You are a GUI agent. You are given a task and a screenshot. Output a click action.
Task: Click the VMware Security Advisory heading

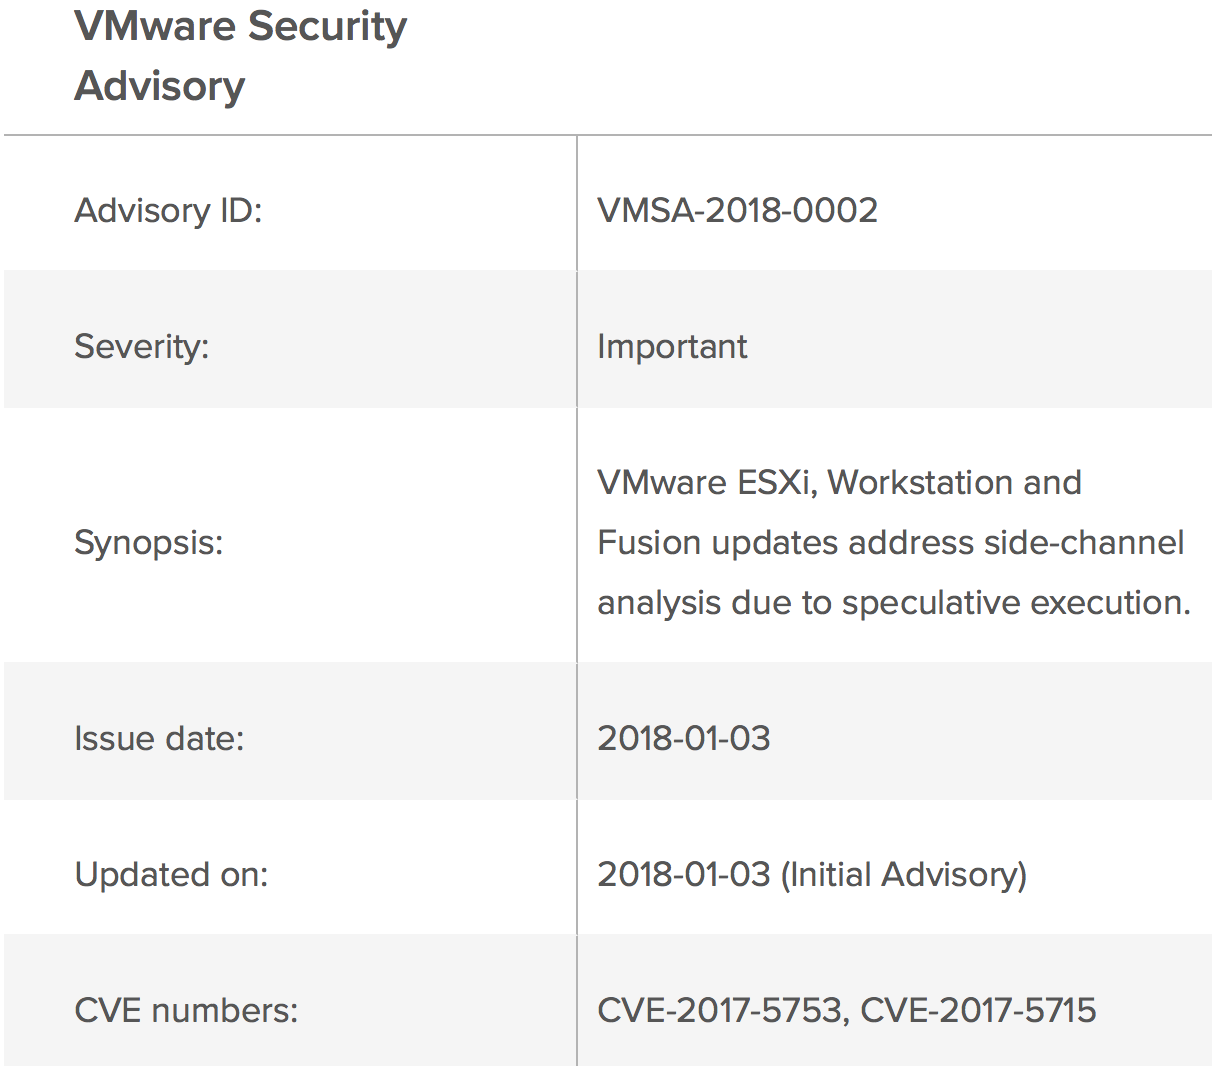240,55
